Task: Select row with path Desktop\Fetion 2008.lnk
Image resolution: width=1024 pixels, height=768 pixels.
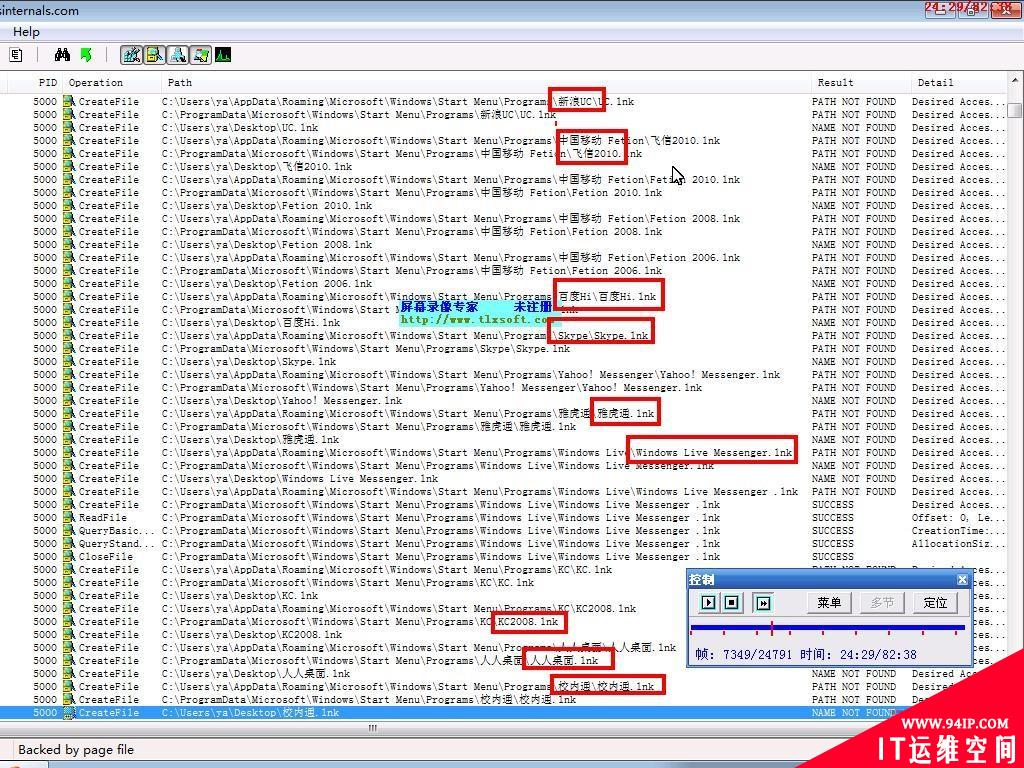Action: (x=503, y=244)
